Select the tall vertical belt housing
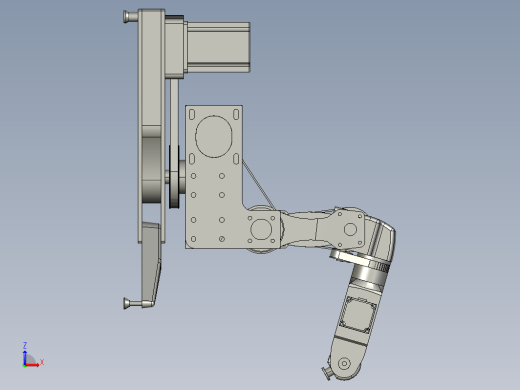Image resolution: width=520 pixels, height=390 pixels. [151, 125]
